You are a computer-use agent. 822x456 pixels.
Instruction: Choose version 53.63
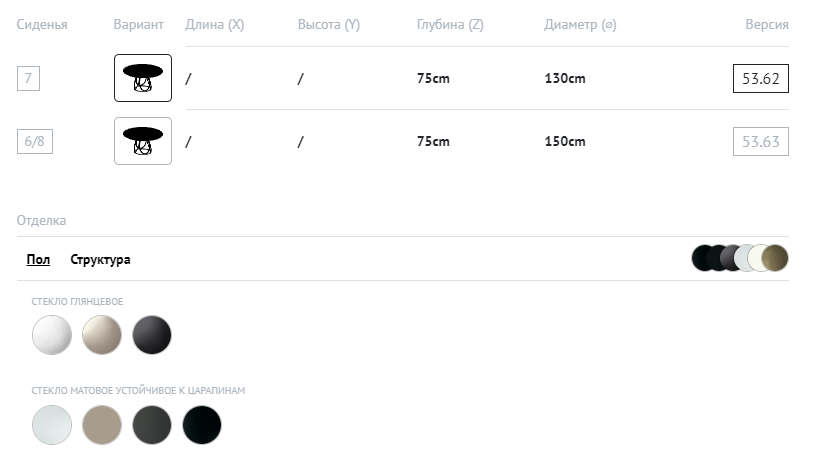tap(760, 141)
